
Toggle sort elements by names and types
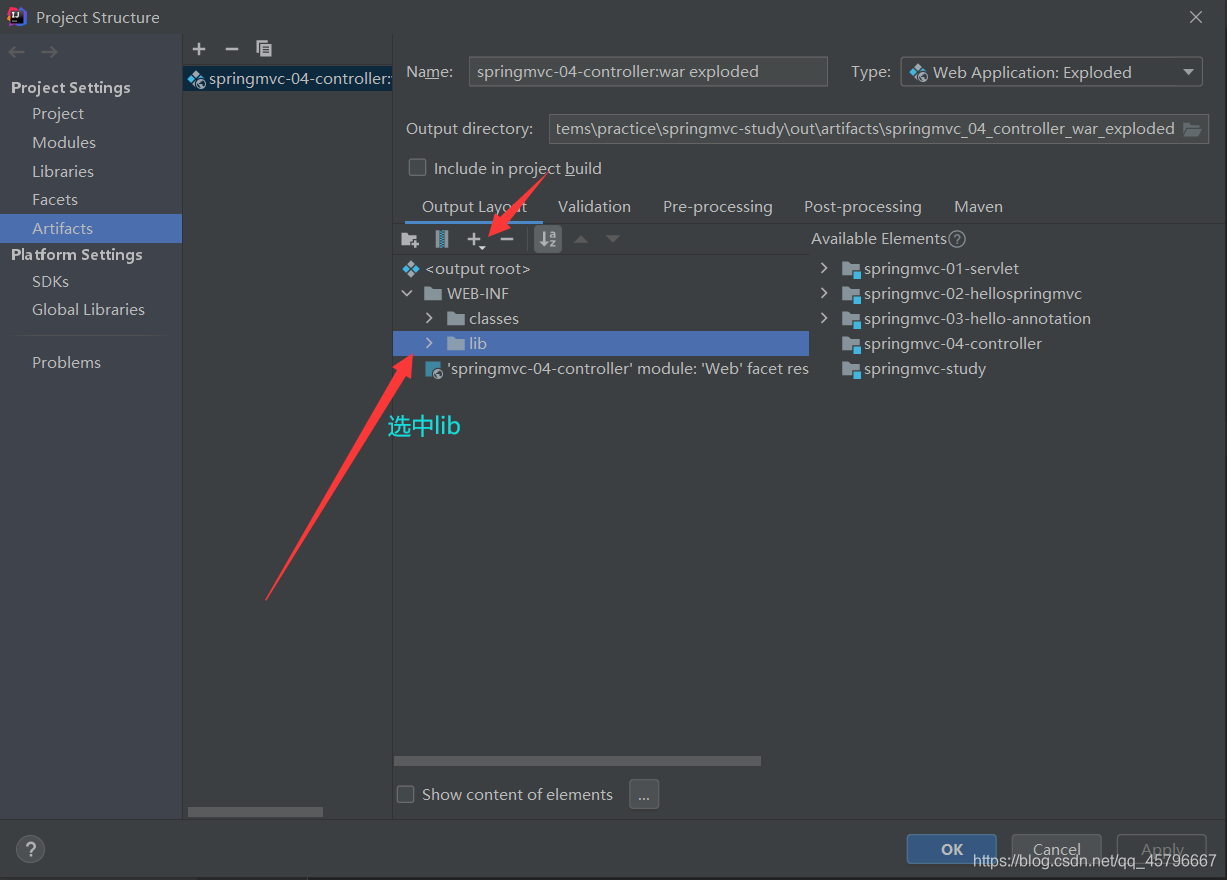tap(548, 239)
